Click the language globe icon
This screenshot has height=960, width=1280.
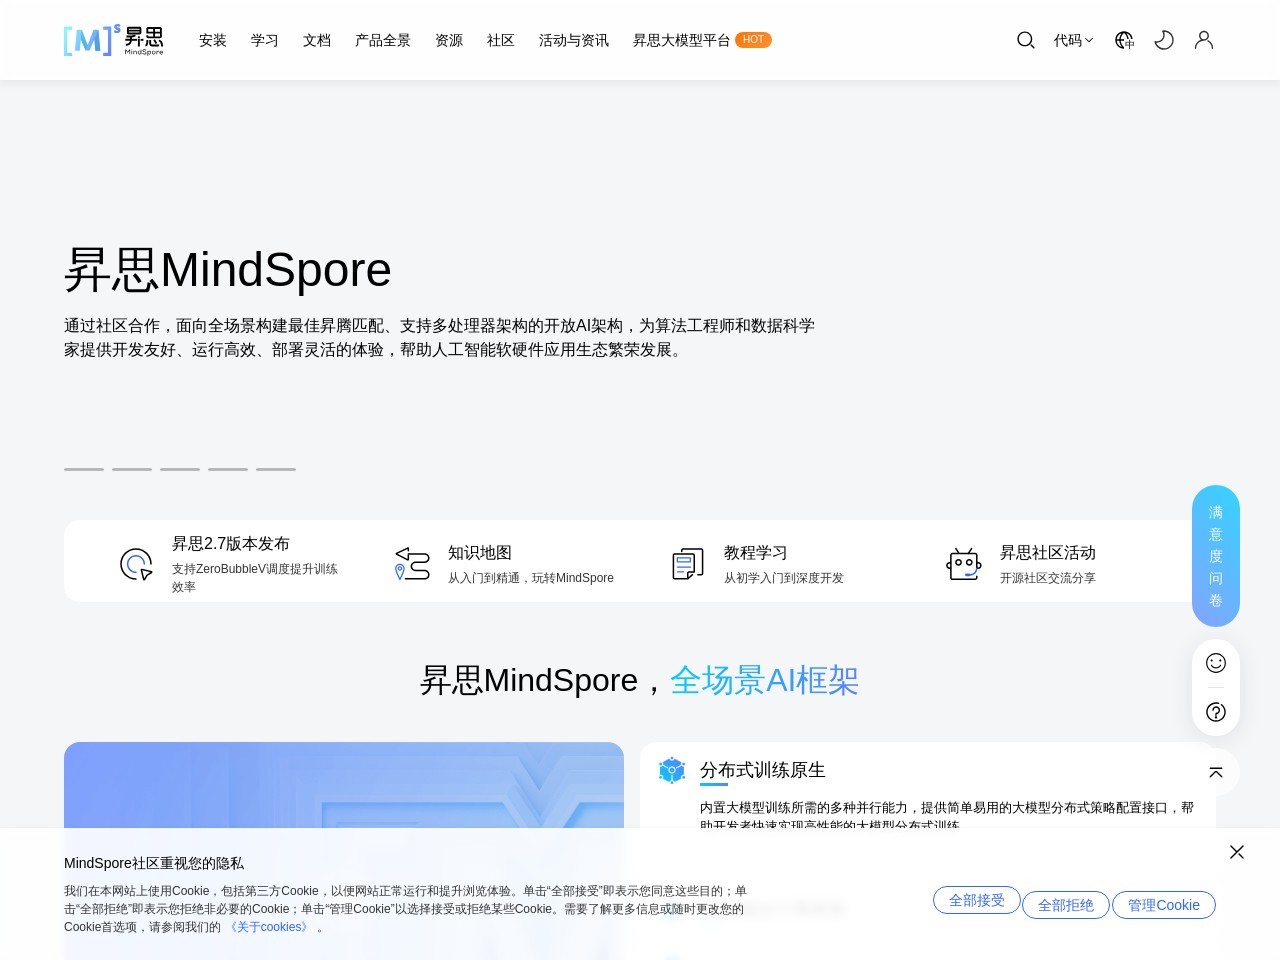pos(1124,40)
